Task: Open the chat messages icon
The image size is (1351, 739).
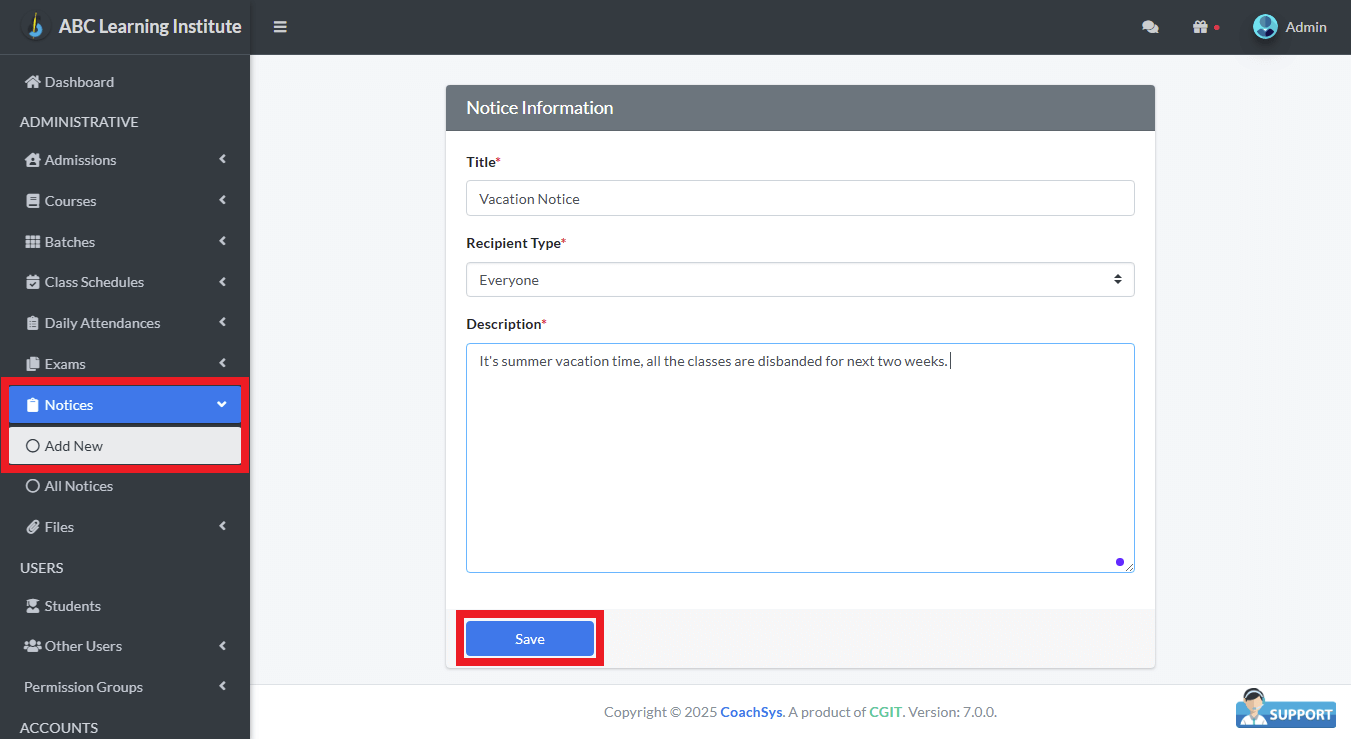Action: [1150, 28]
